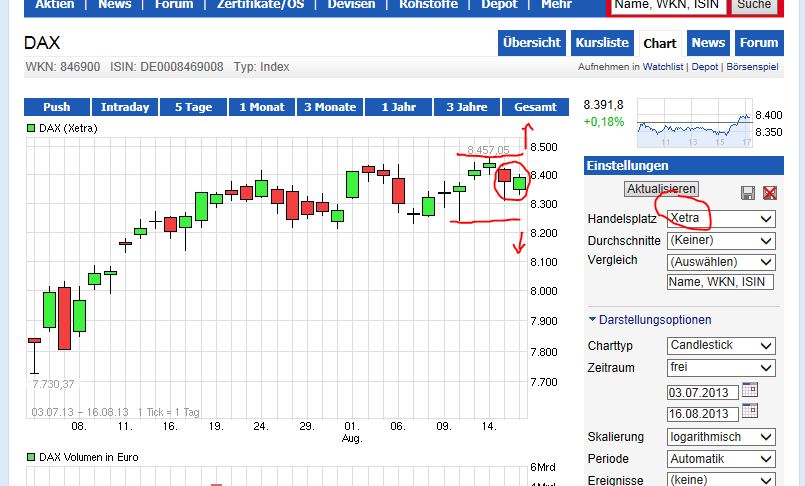Click the intraday mini chart thumbnail
The image size is (805, 486).
(695, 123)
